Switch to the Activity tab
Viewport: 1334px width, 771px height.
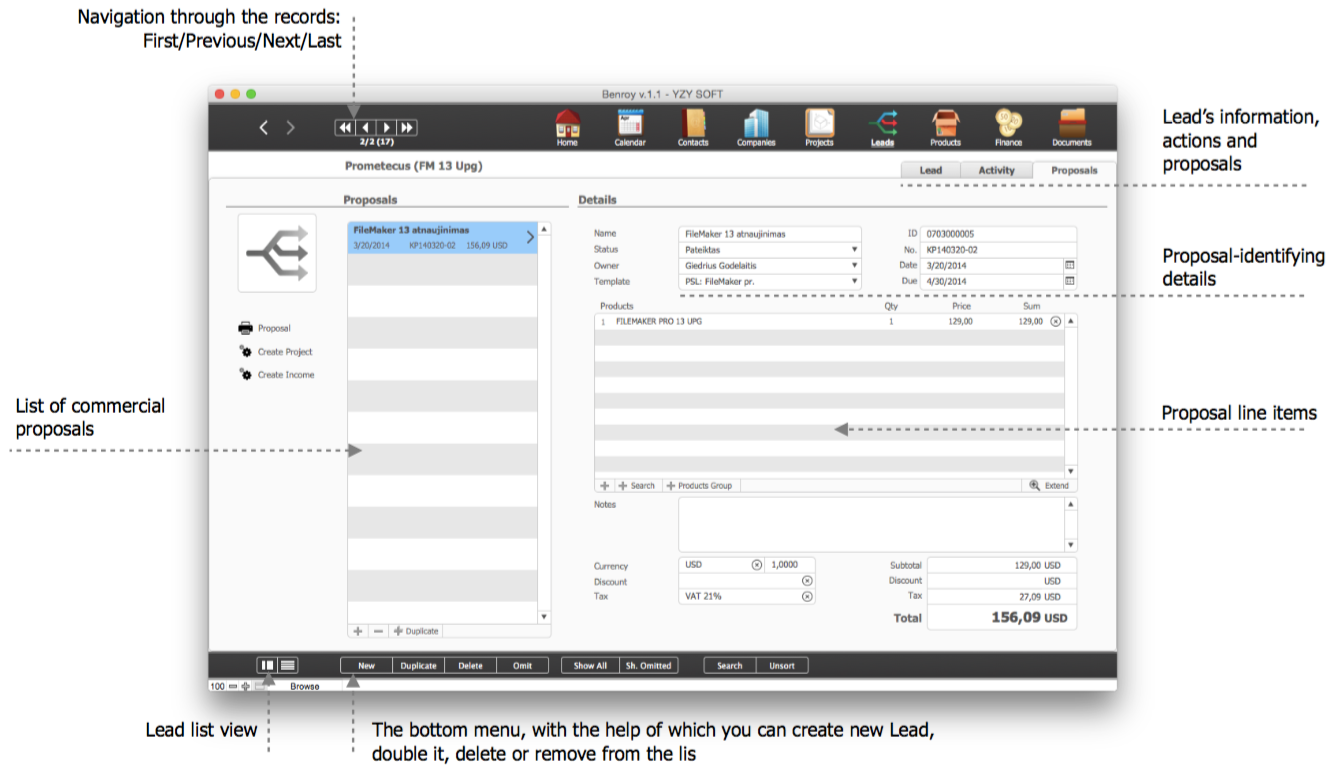(996, 170)
